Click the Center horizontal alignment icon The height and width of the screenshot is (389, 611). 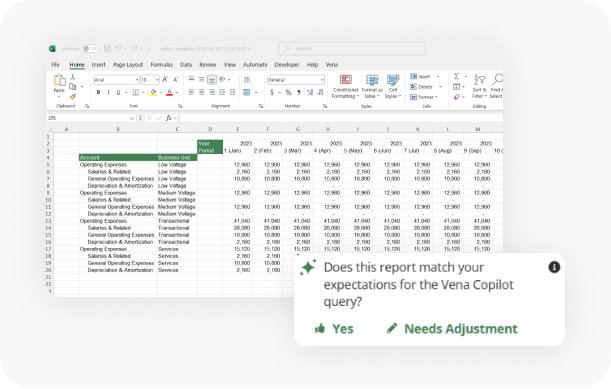[x=201, y=92]
